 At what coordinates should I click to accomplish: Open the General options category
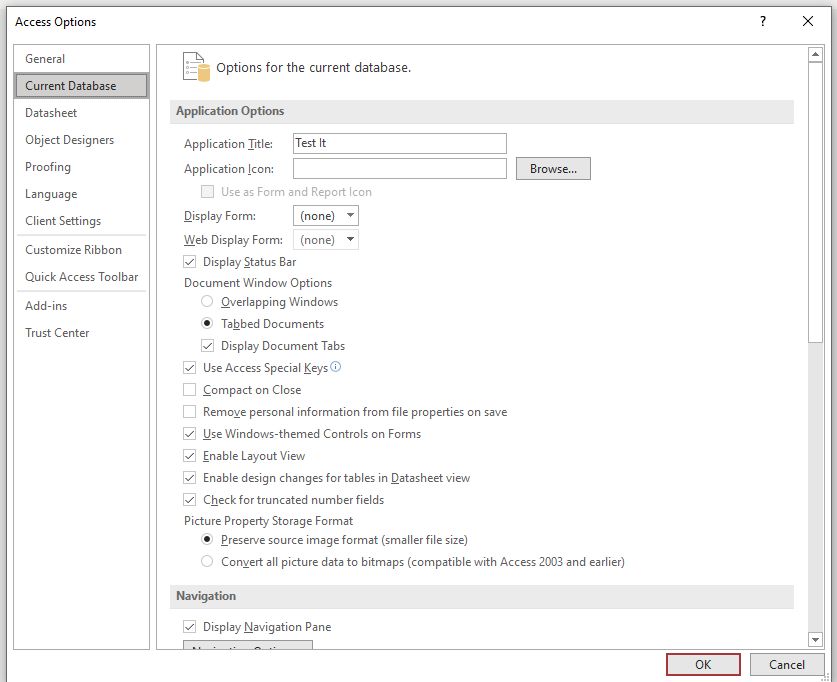pyautogui.click(x=81, y=59)
